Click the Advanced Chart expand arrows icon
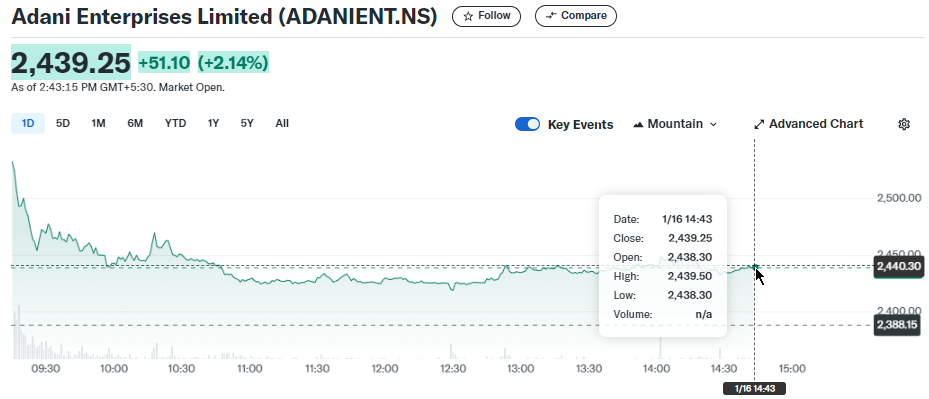This screenshot has width=929, height=399. (x=759, y=124)
